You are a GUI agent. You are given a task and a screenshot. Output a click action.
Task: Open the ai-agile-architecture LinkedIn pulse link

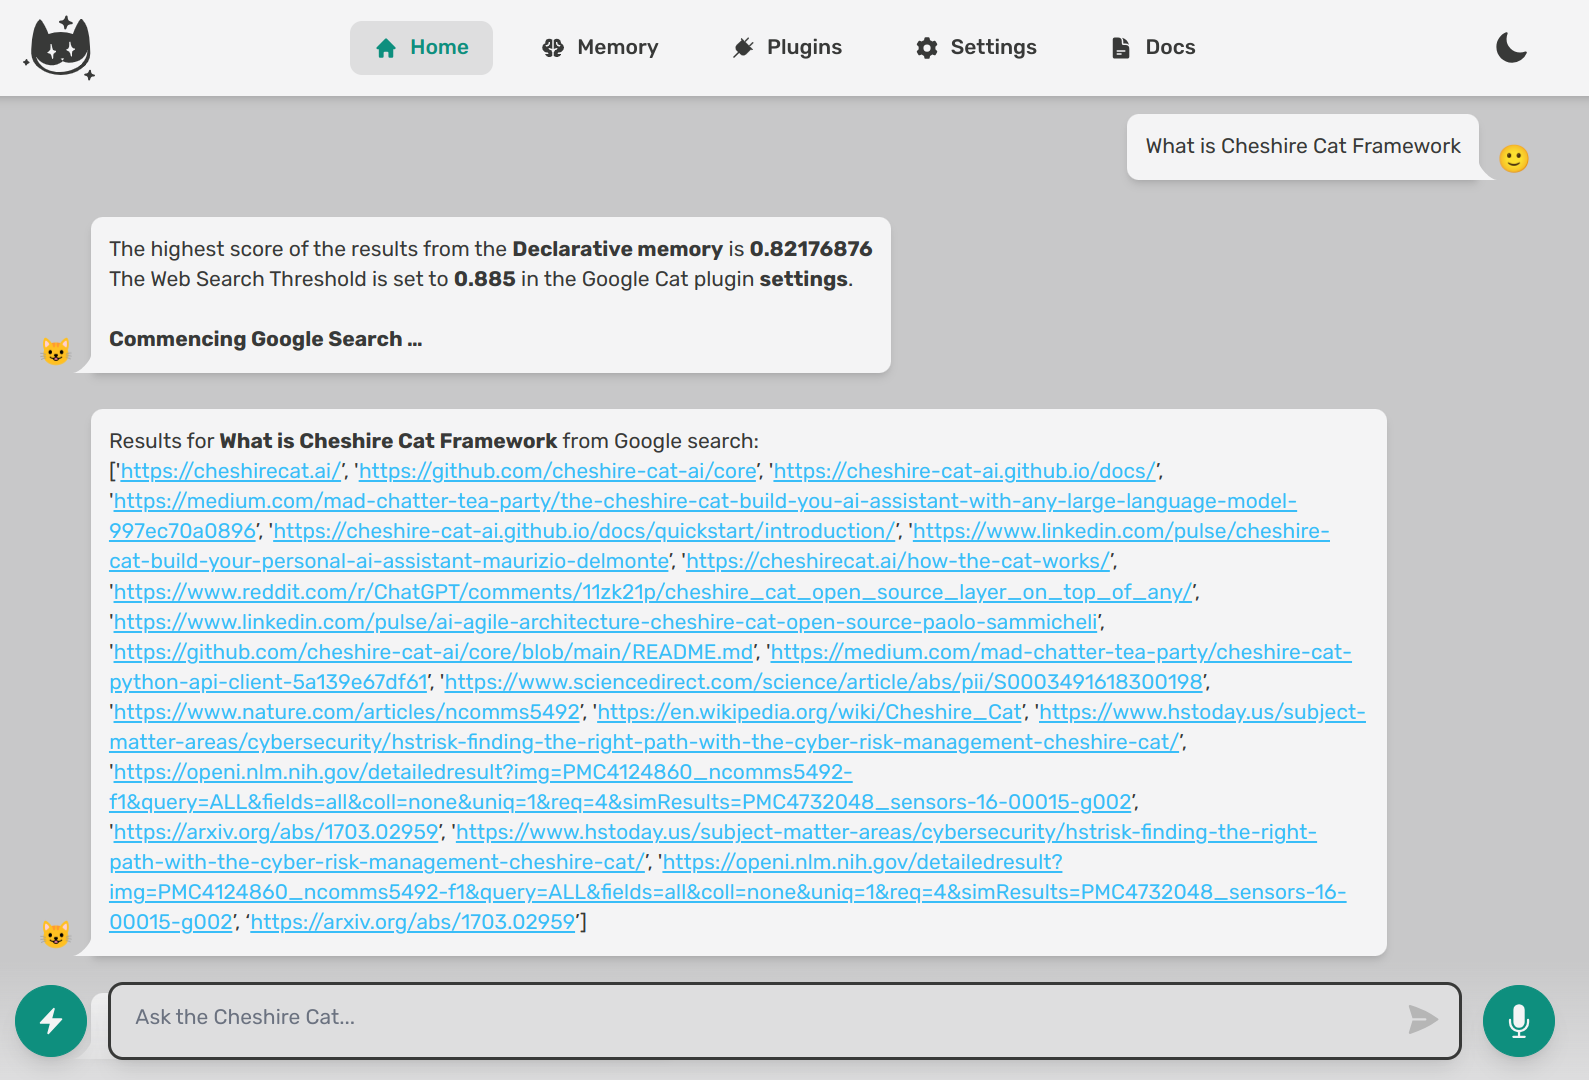click(x=606, y=622)
